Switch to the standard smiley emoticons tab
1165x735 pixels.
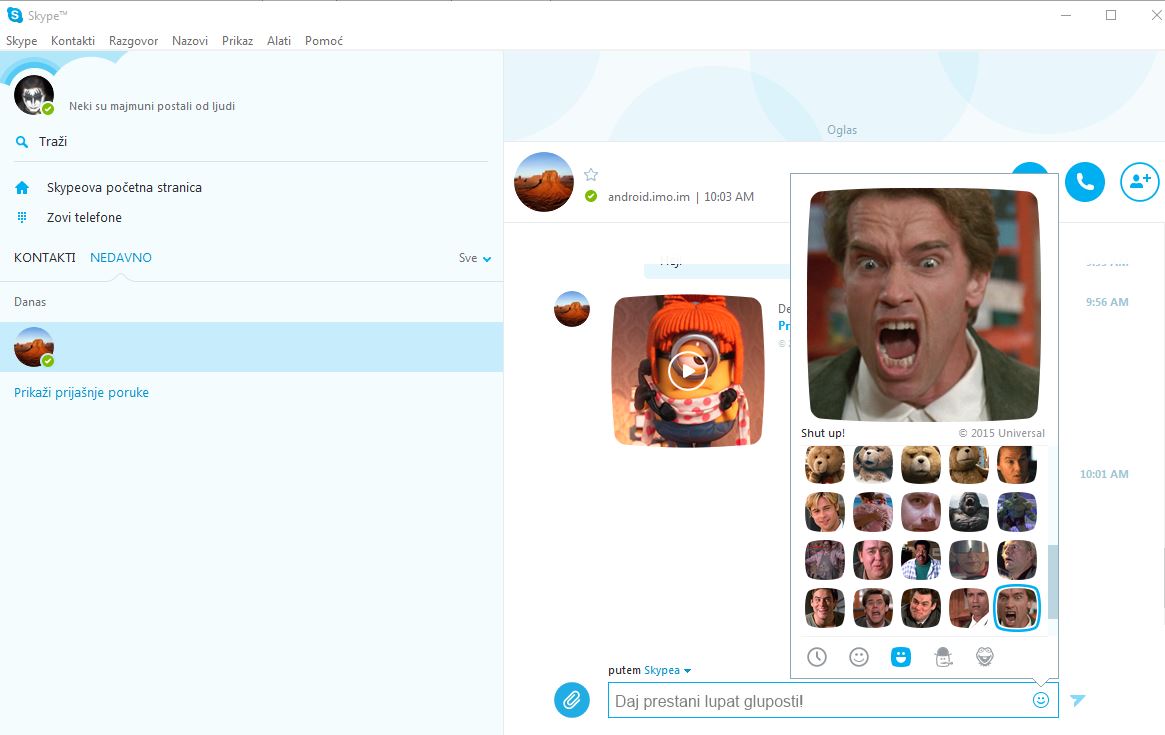pyautogui.click(x=859, y=657)
